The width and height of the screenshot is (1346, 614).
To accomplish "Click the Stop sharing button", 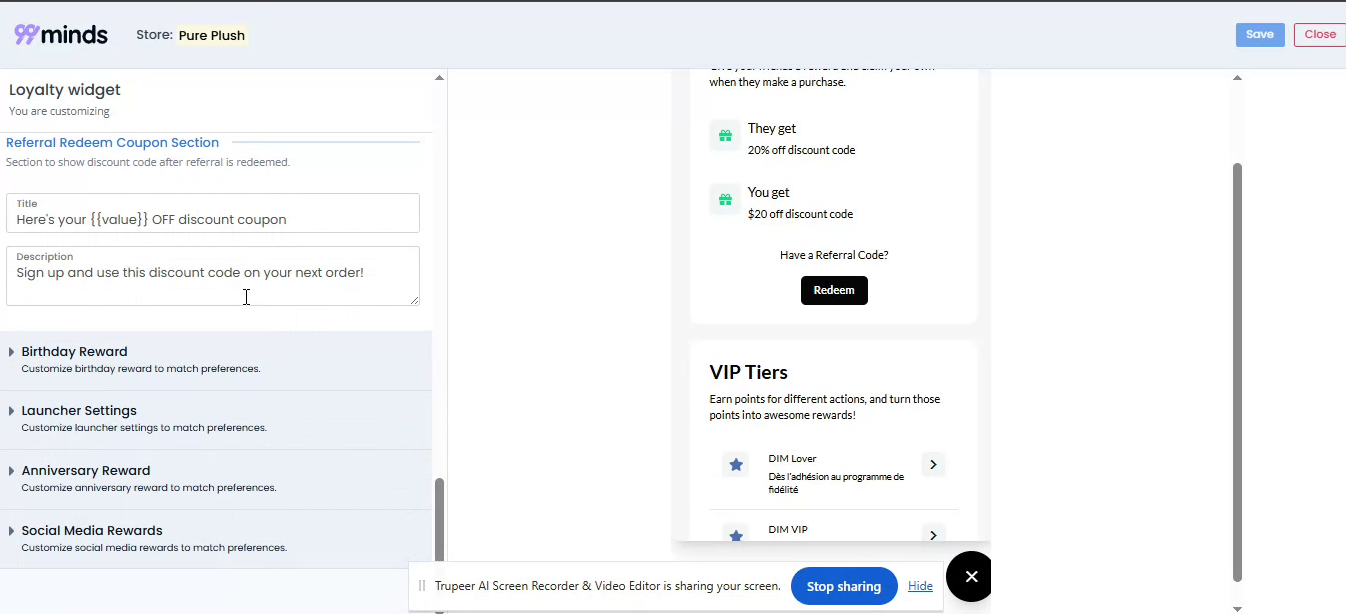I will [x=844, y=586].
